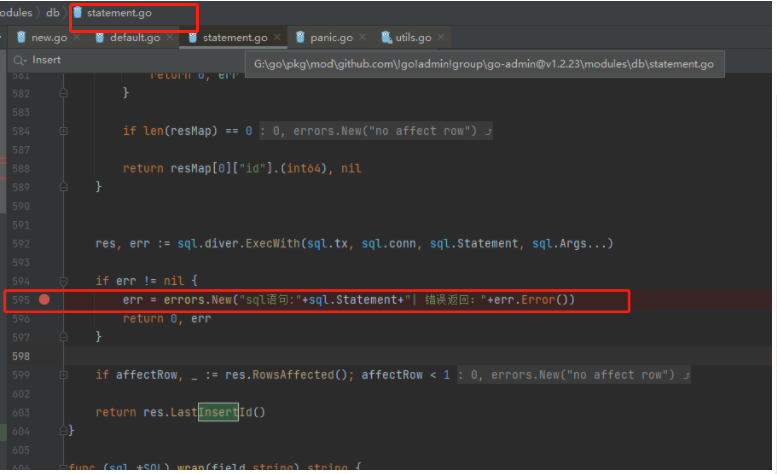Click the file path tooltip text
777x474 pixels.
click(484, 64)
